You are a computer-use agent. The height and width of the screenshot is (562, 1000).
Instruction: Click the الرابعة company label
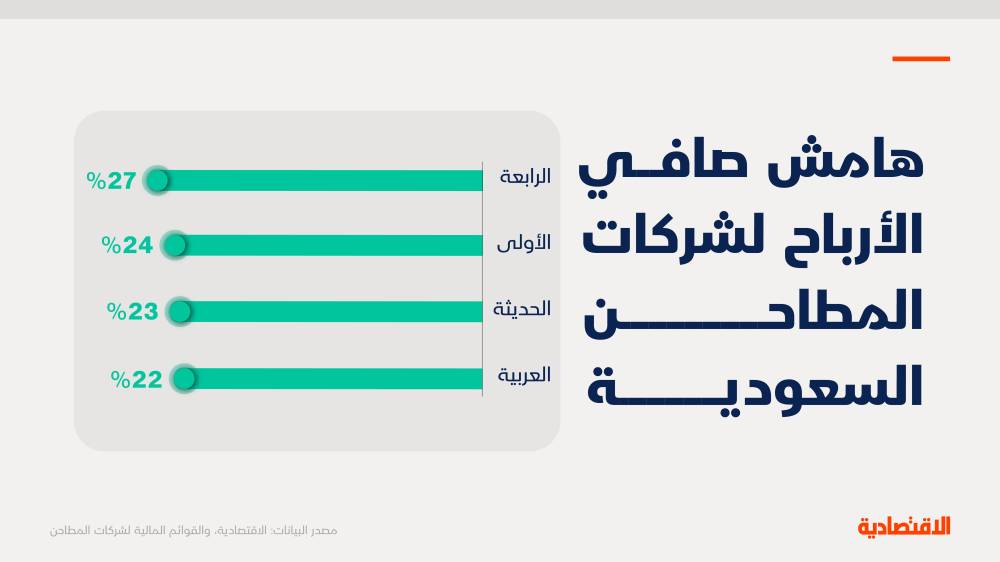point(524,178)
